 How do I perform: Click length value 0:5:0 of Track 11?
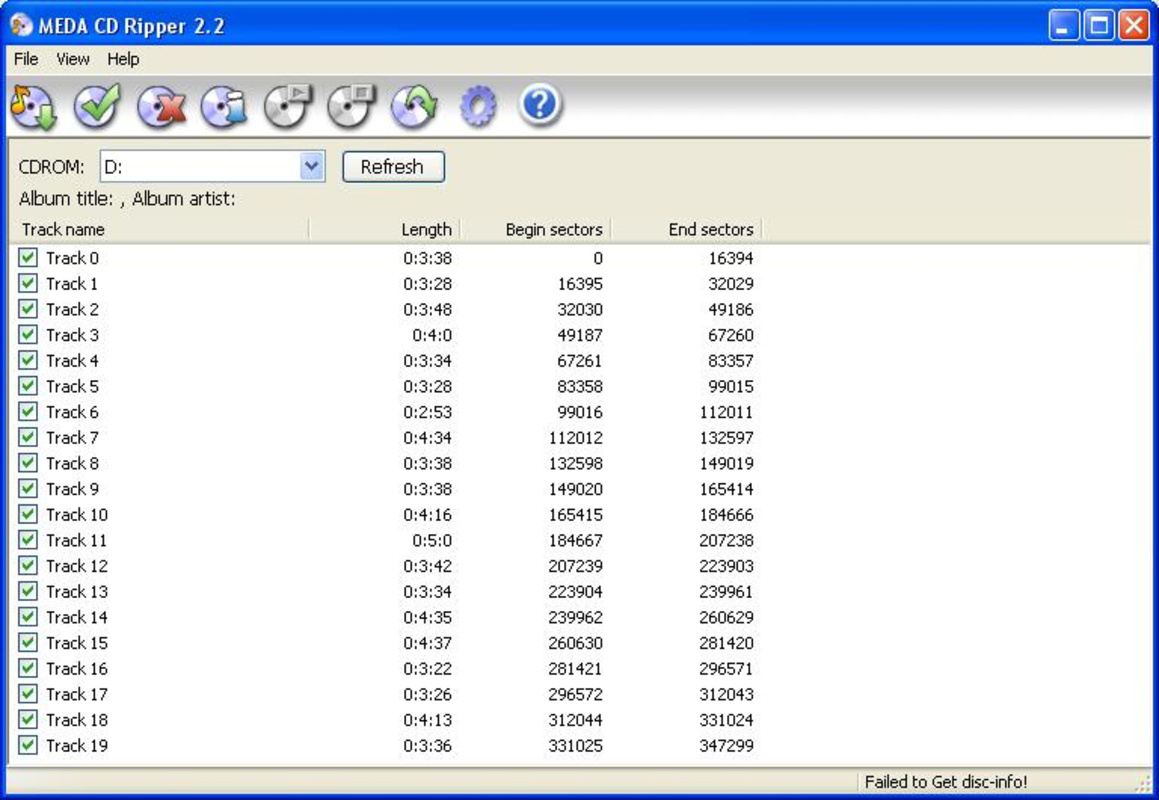pos(432,540)
